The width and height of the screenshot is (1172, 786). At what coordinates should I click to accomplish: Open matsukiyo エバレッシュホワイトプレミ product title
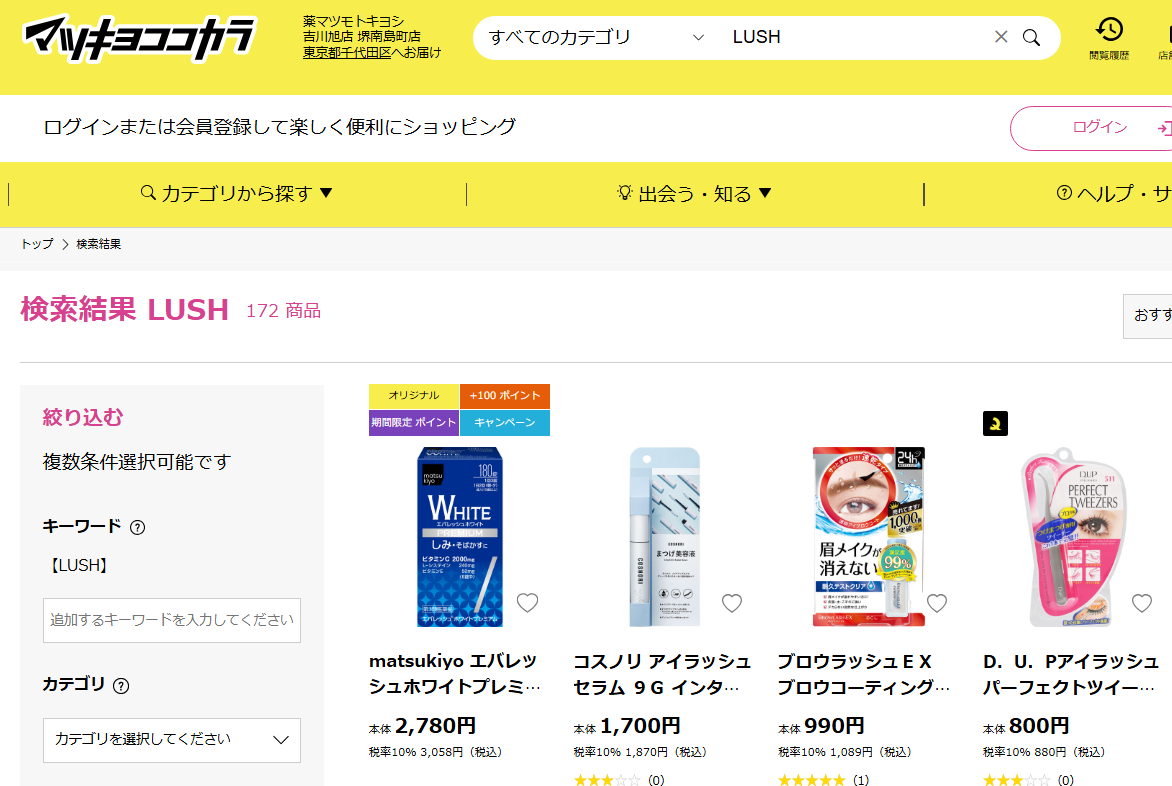454,674
